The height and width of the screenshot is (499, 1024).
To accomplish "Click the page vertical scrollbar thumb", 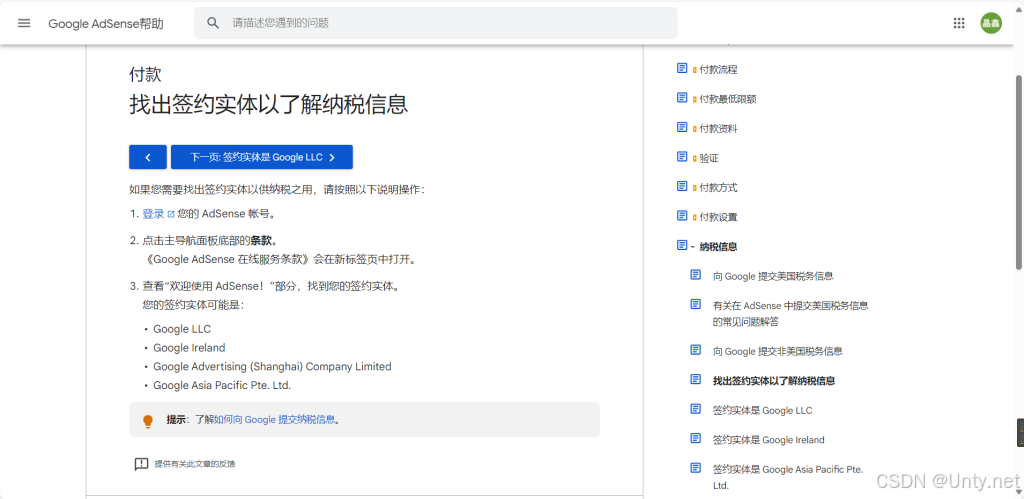I will point(1019,172).
